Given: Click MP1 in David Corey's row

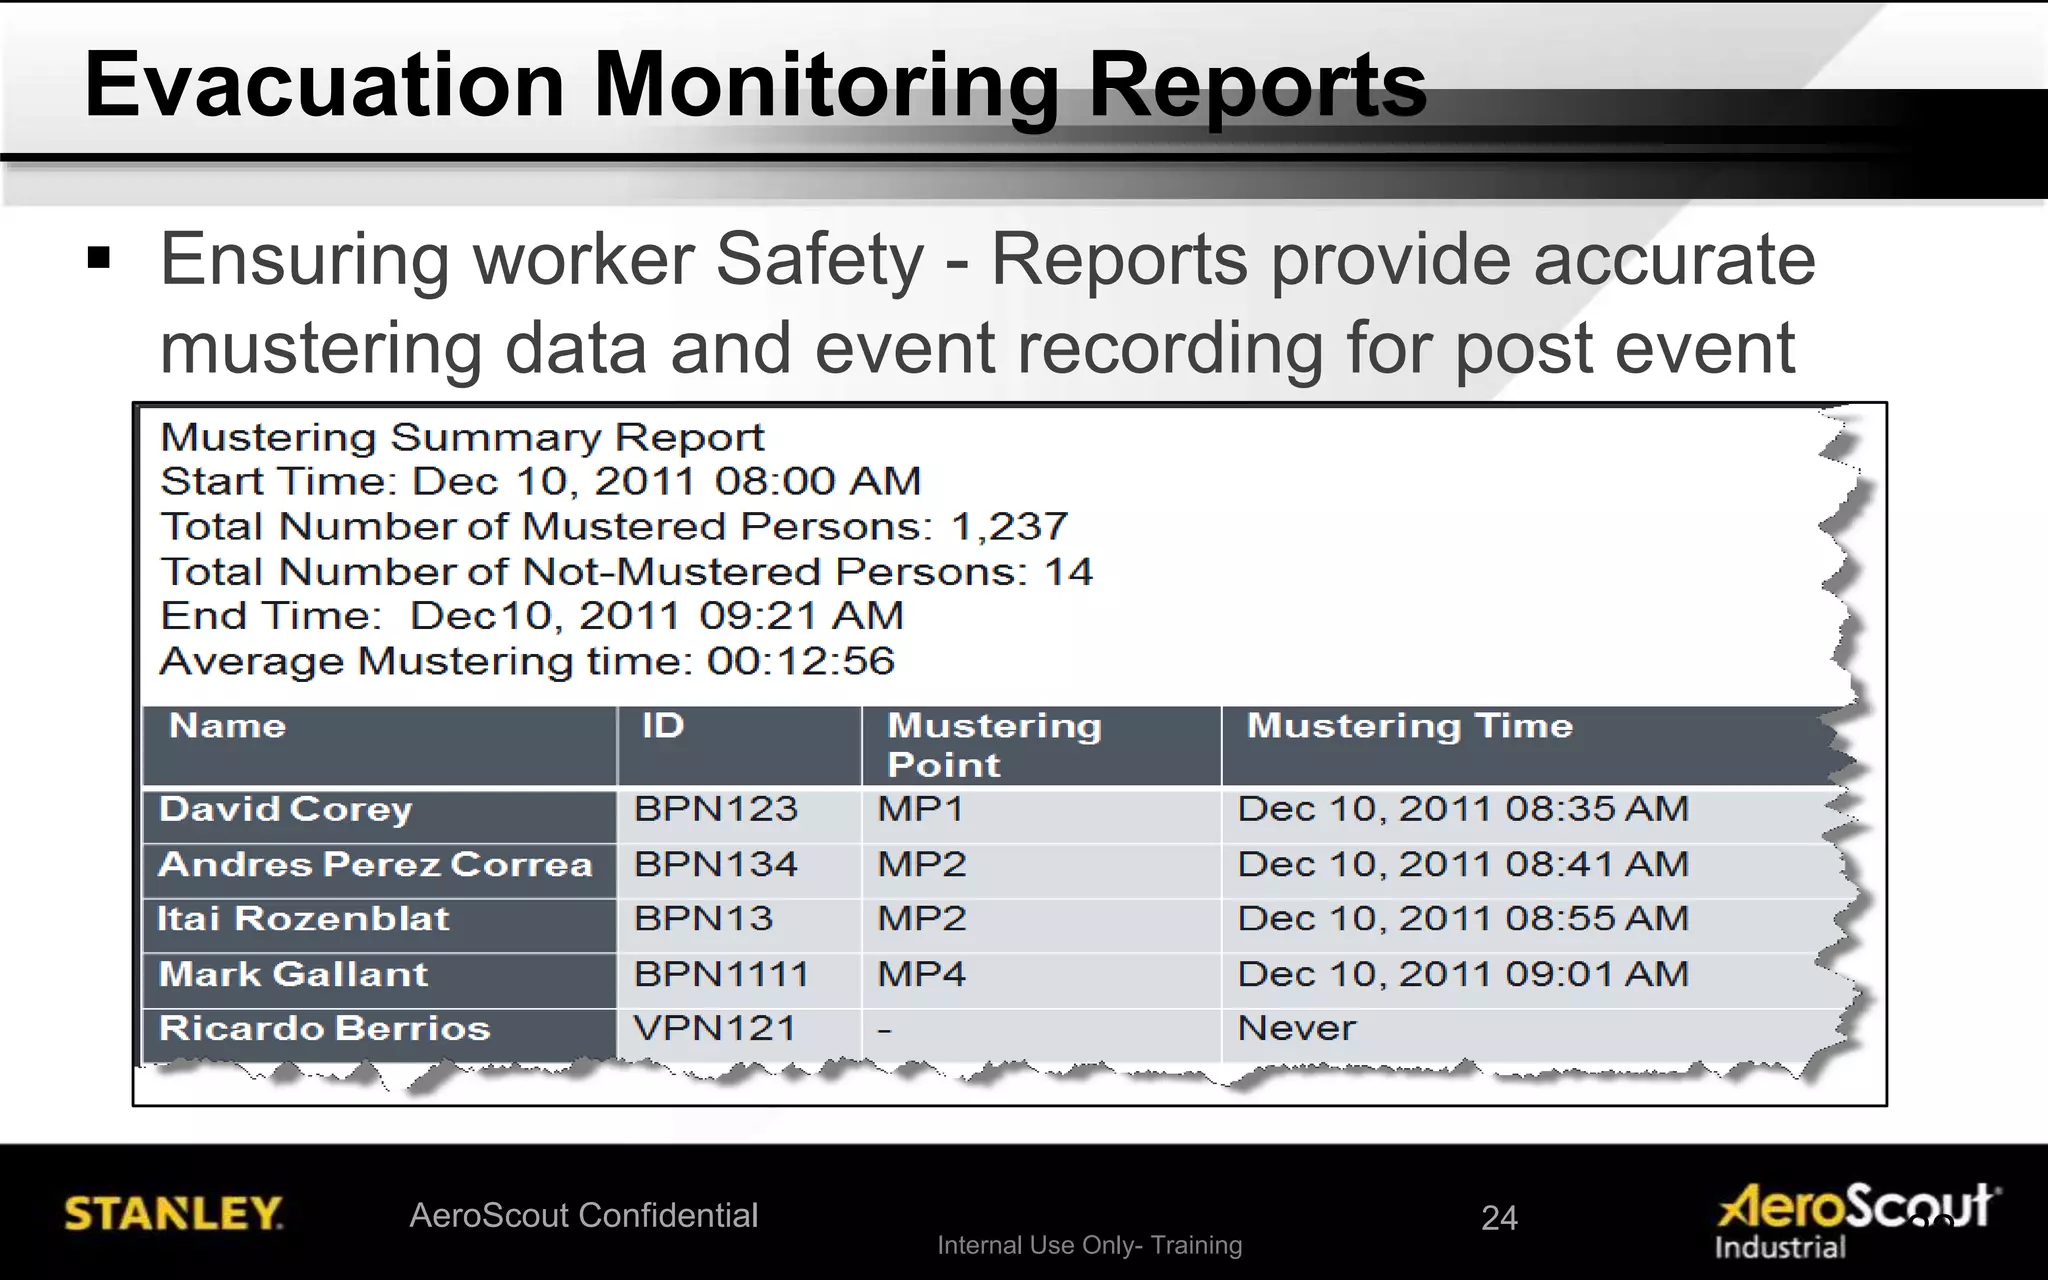Looking at the screenshot, I should pos(1041,815).
